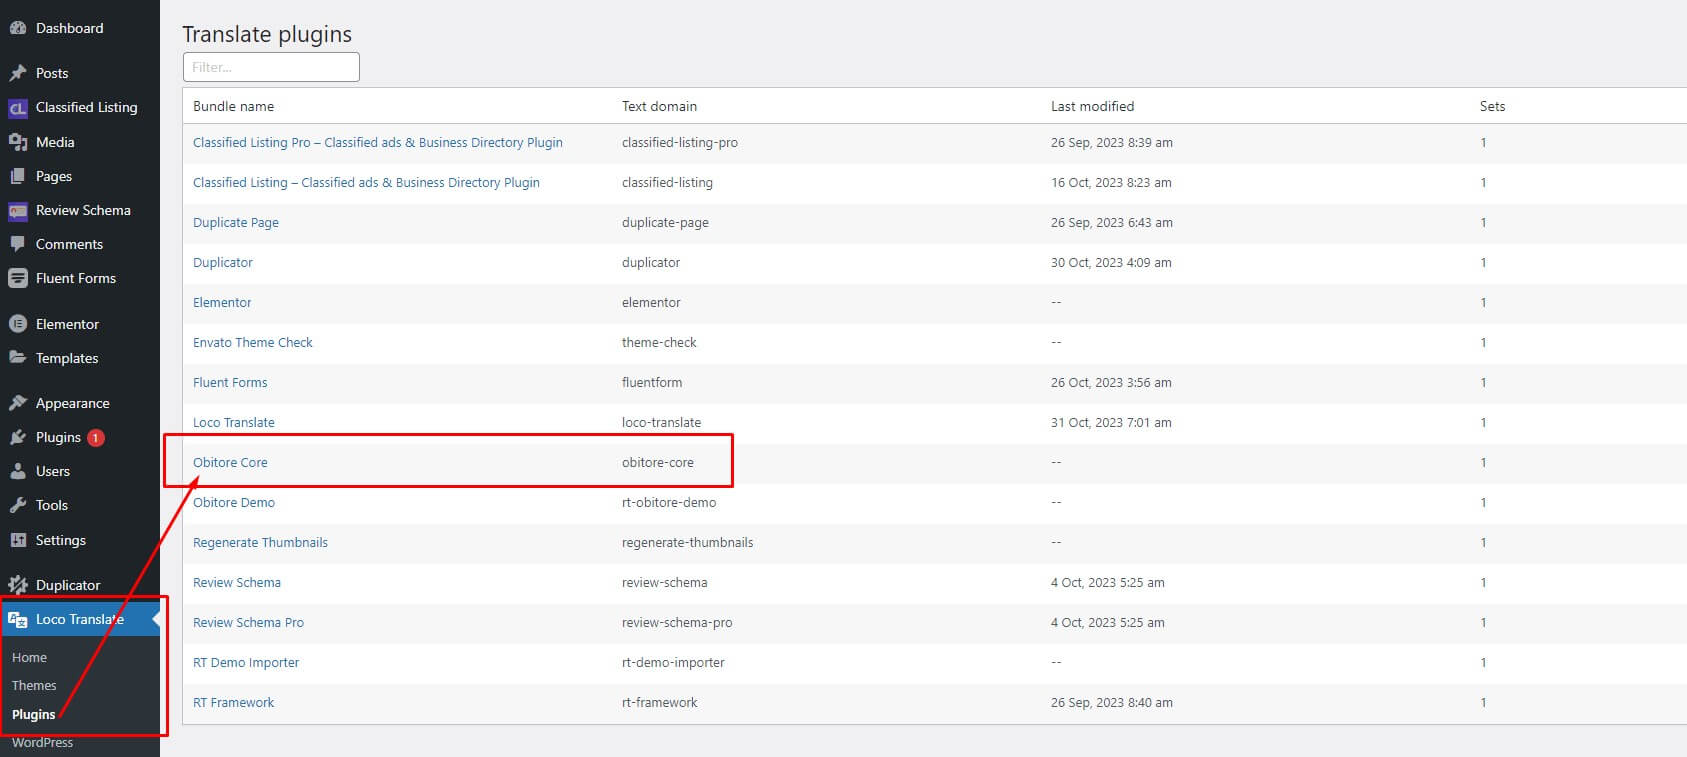Click the 26 Sep, 2023 8:40 am date

pyautogui.click(x=1112, y=702)
